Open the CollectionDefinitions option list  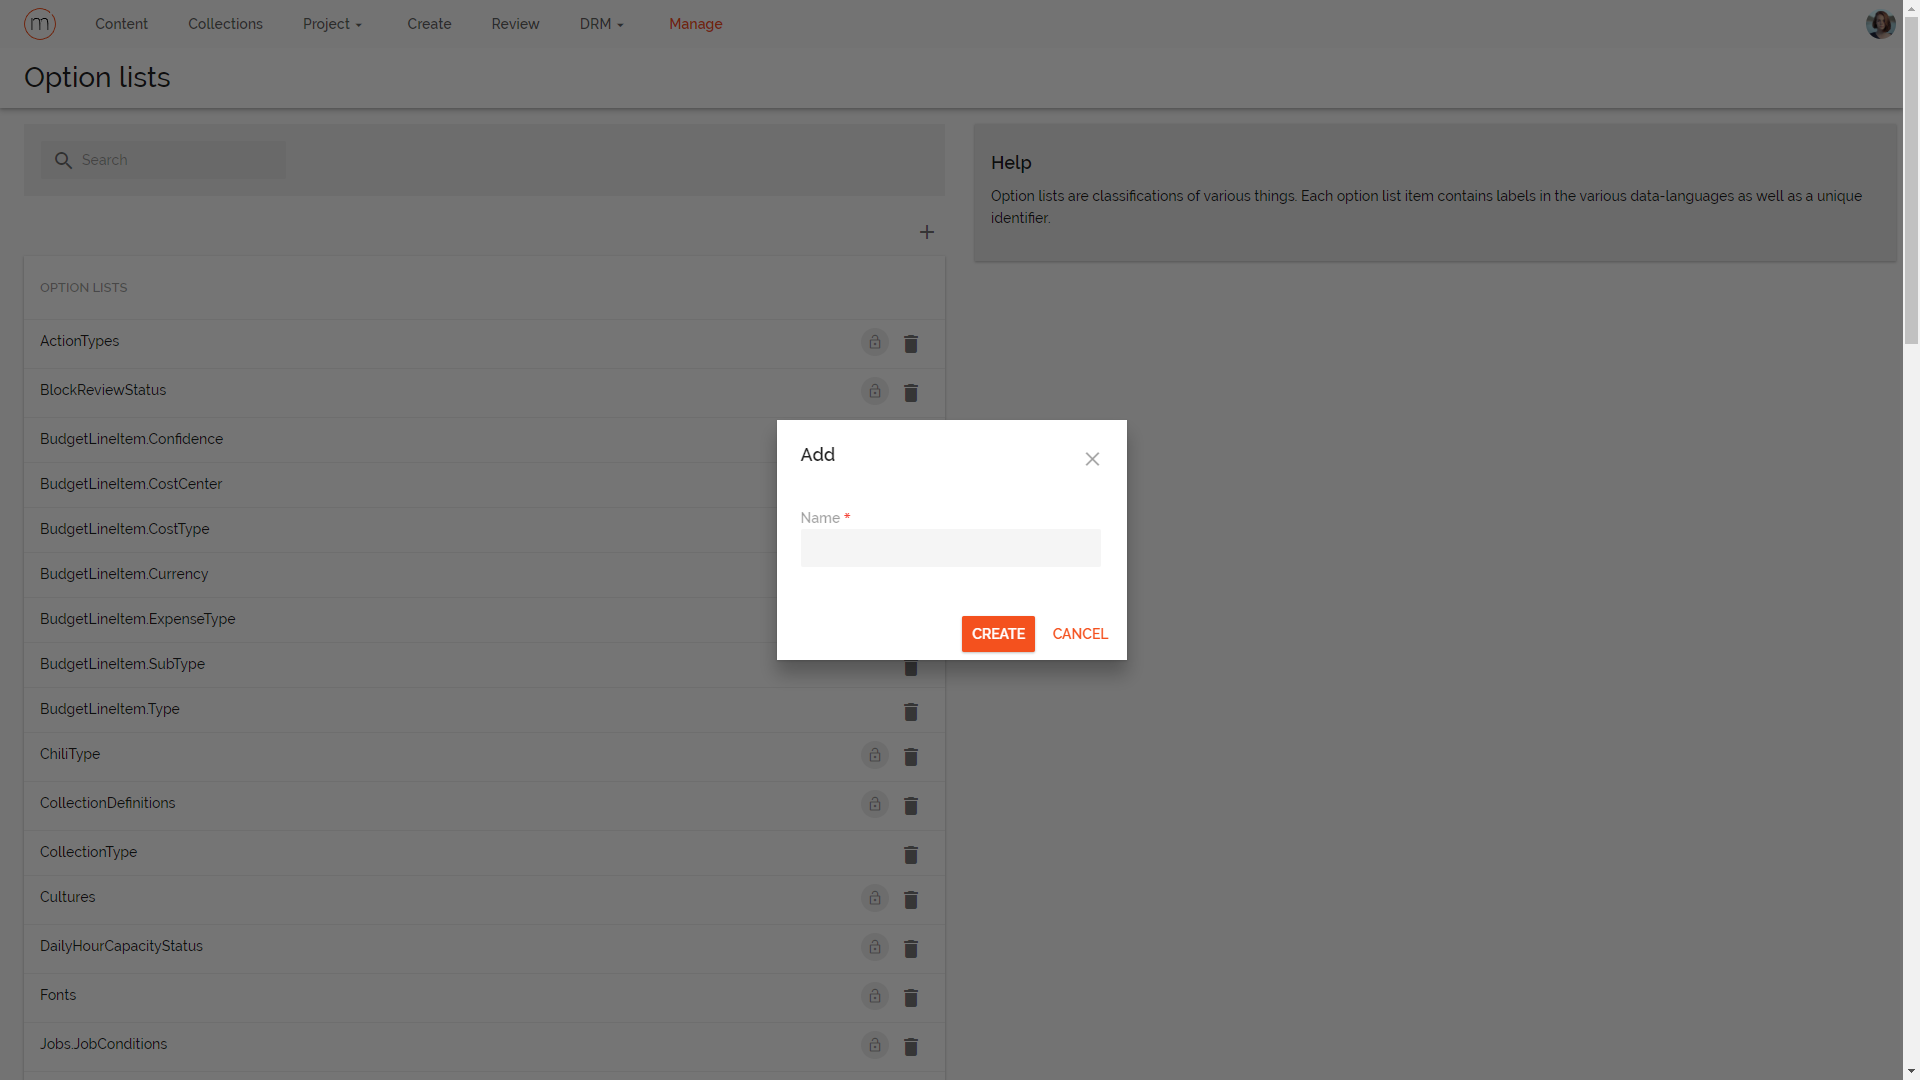pyautogui.click(x=107, y=803)
